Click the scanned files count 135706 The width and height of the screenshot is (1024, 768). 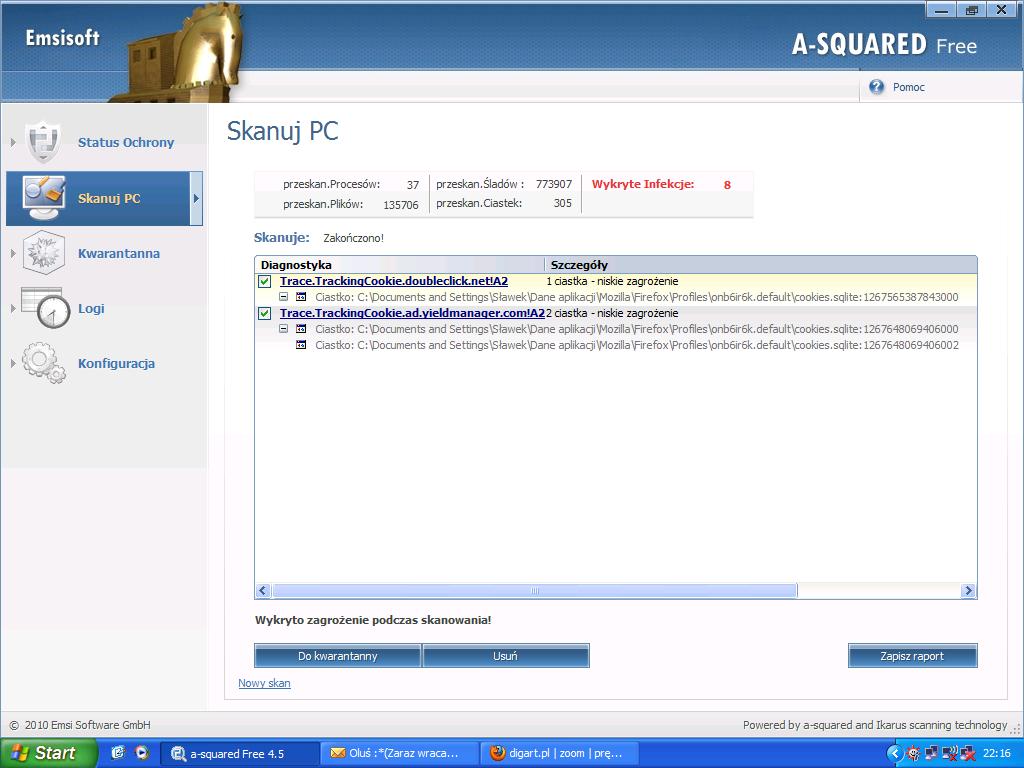tap(401, 204)
